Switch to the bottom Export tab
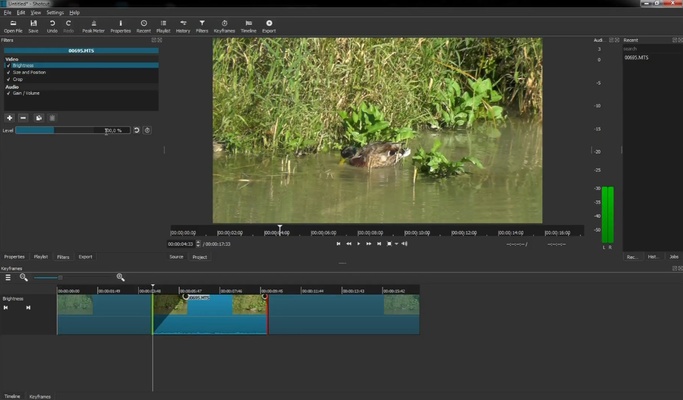The width and height of the screenshot is (683, 400). [85, 257]
